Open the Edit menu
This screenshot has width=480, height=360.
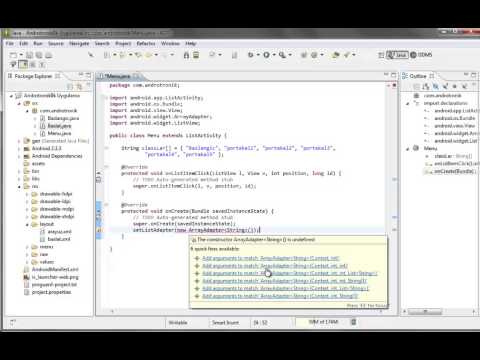coord(24,44)
